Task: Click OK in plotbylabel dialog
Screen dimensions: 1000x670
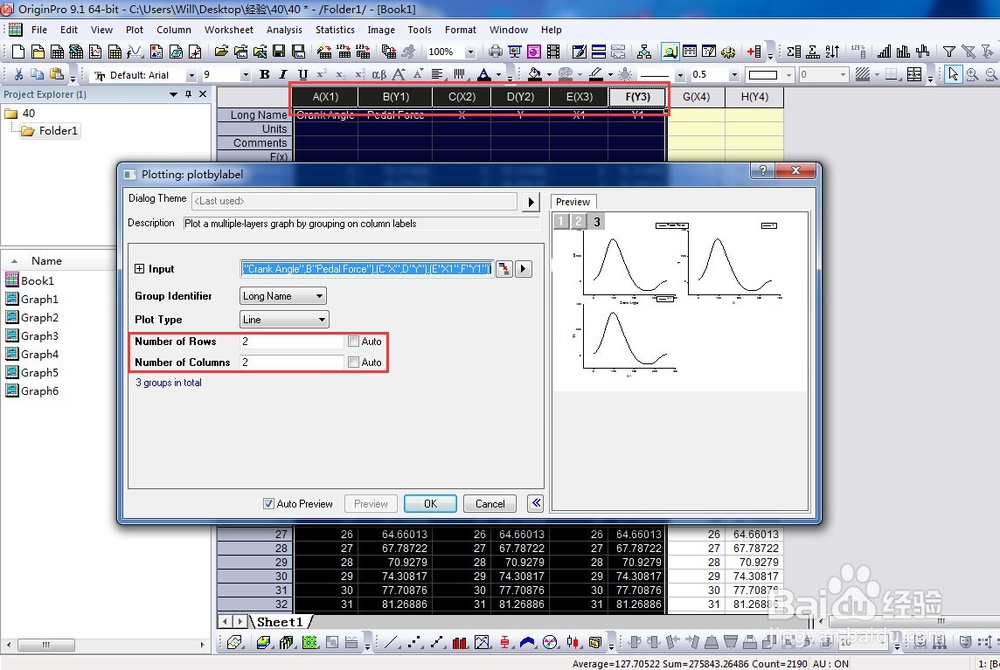Action: point(430,504)
